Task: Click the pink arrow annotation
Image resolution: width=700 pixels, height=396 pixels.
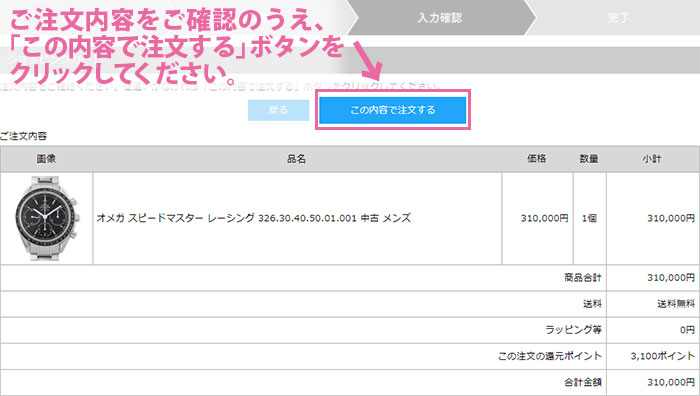Action: pos(368,62)
